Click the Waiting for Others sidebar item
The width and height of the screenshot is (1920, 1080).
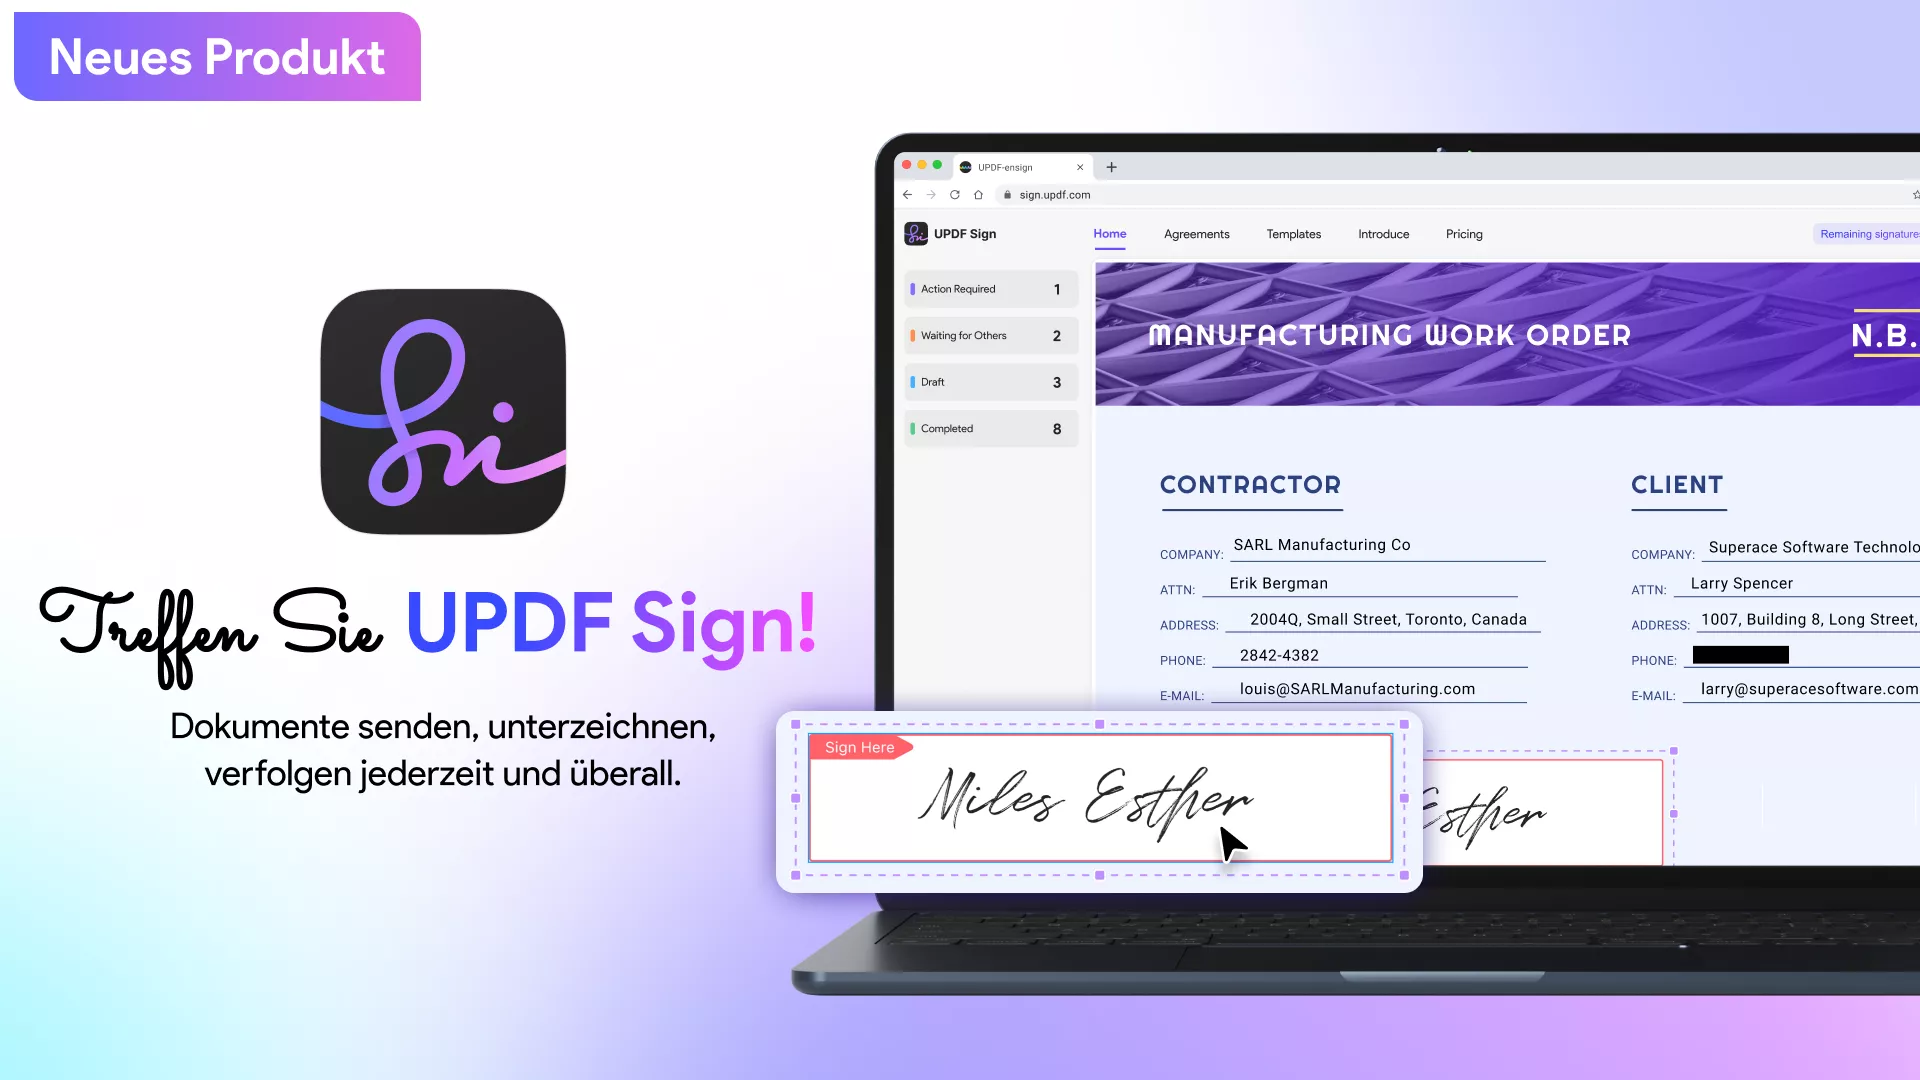pyautogui.click(x=988, y=335)
